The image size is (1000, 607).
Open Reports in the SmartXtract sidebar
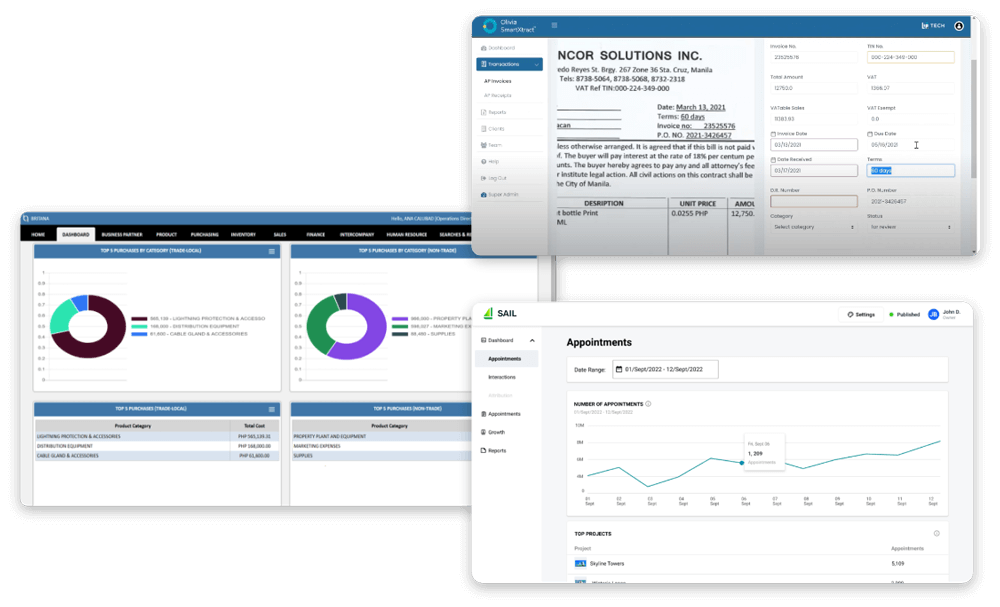pyautogui.click(x=494, y=112)
